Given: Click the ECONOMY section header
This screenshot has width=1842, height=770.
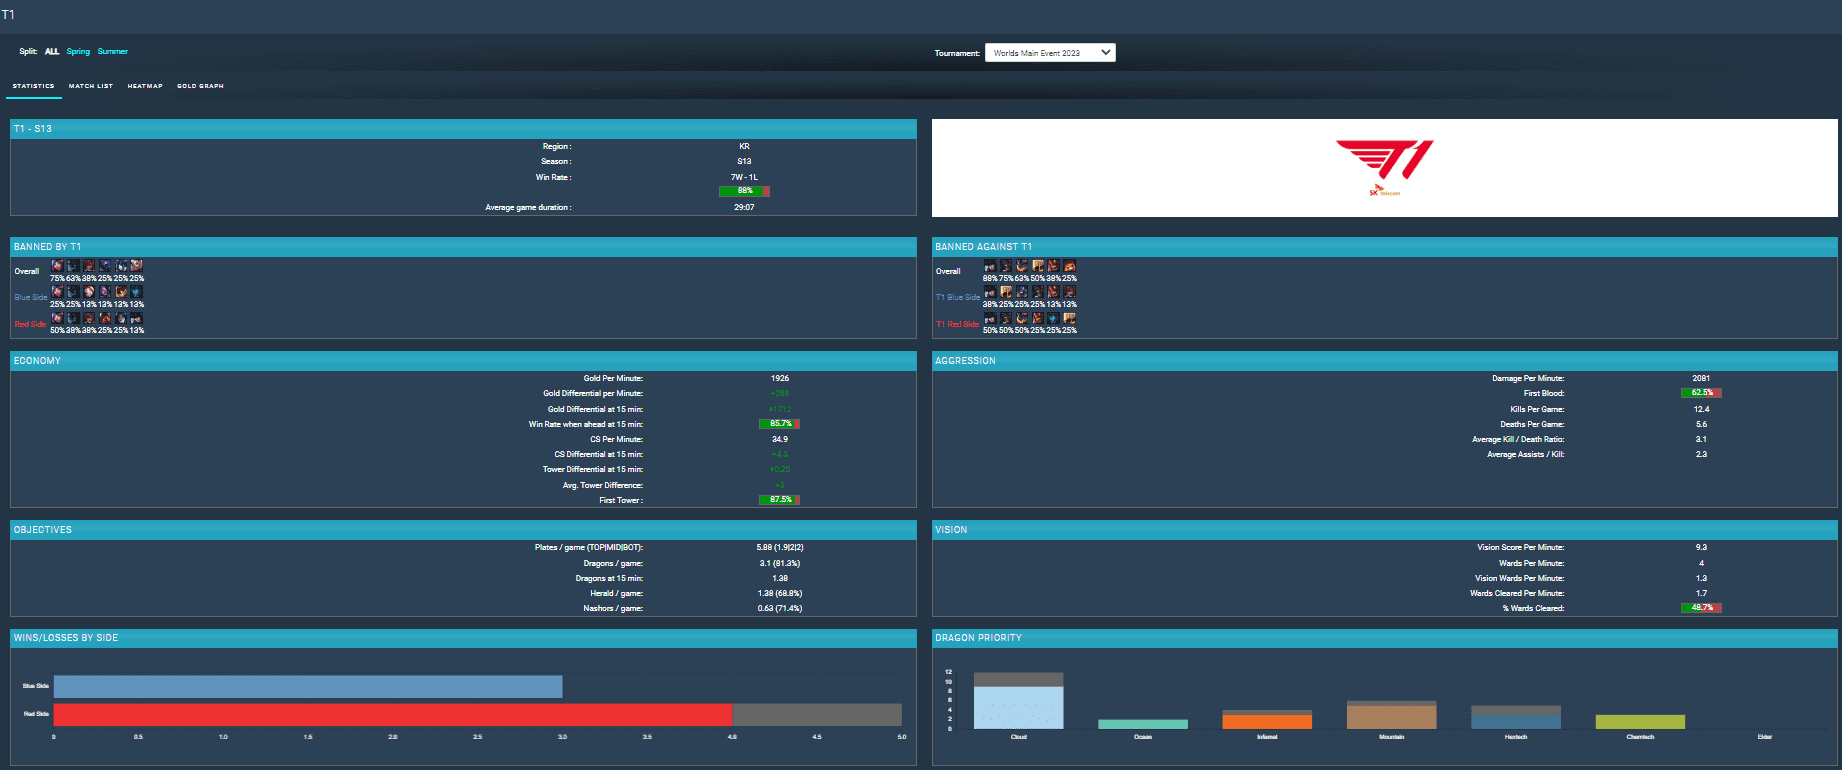Looking at the screenshot, I should [x=463, y=360].
